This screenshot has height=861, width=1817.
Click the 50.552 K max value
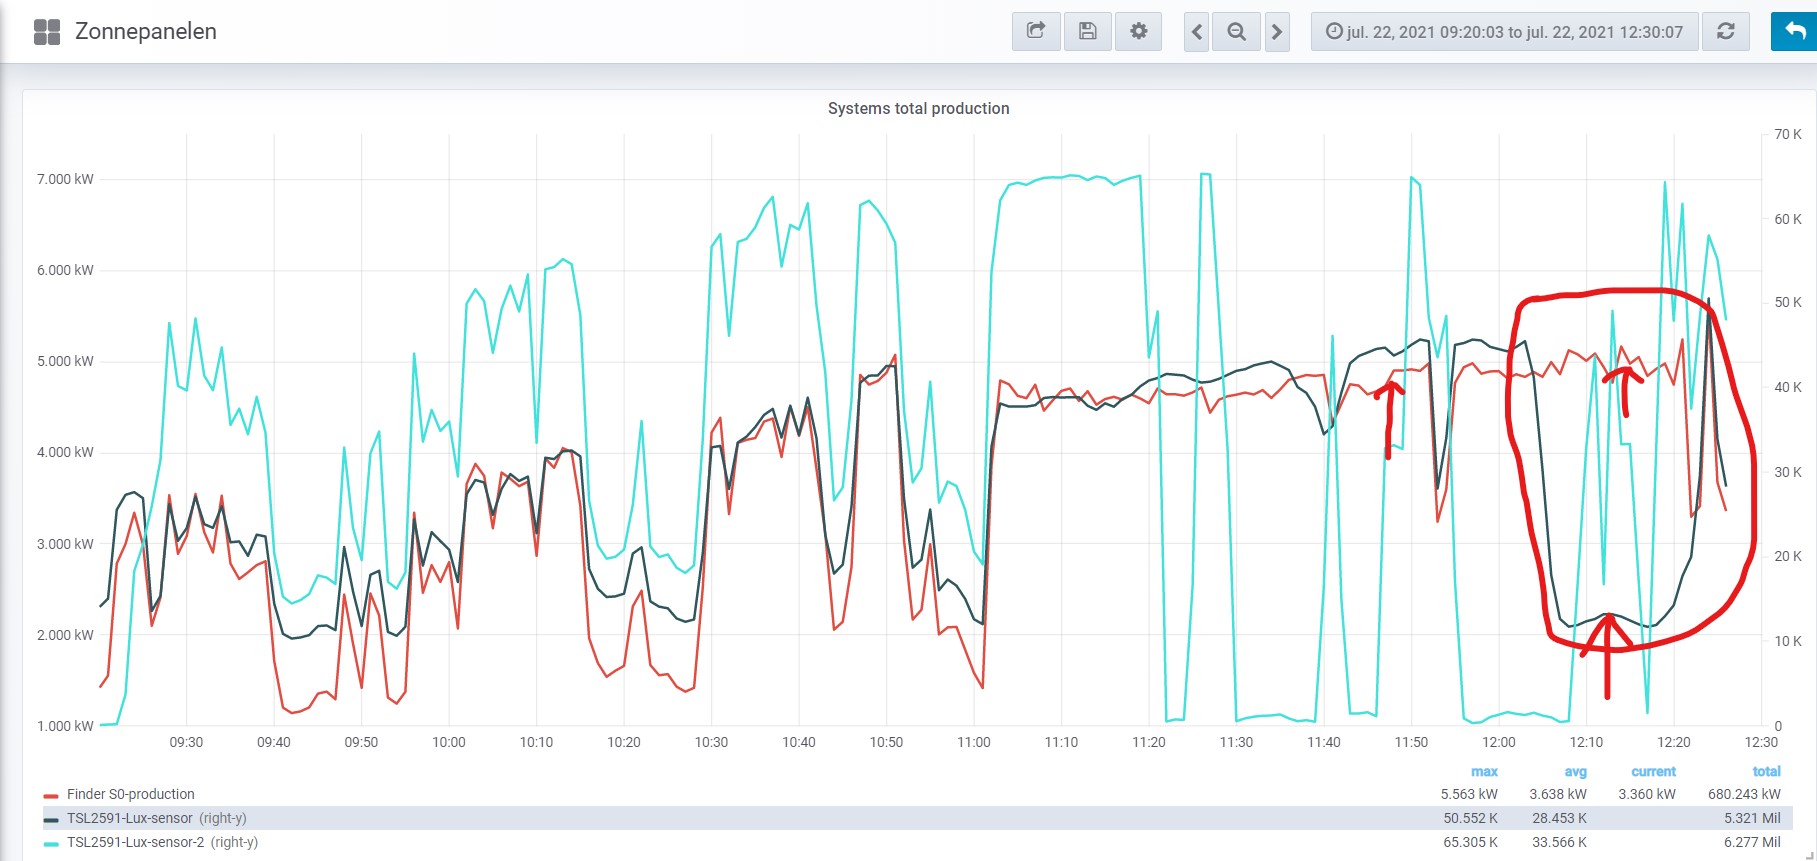coord(1470,818)
